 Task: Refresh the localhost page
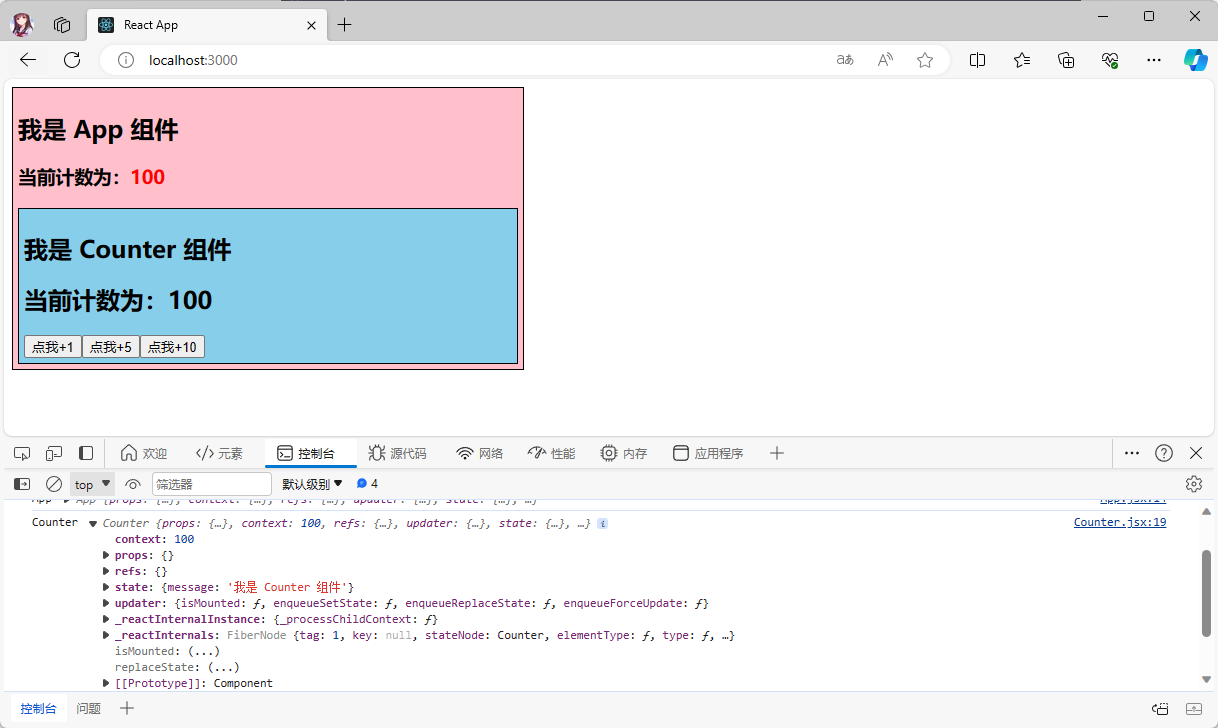72,60
